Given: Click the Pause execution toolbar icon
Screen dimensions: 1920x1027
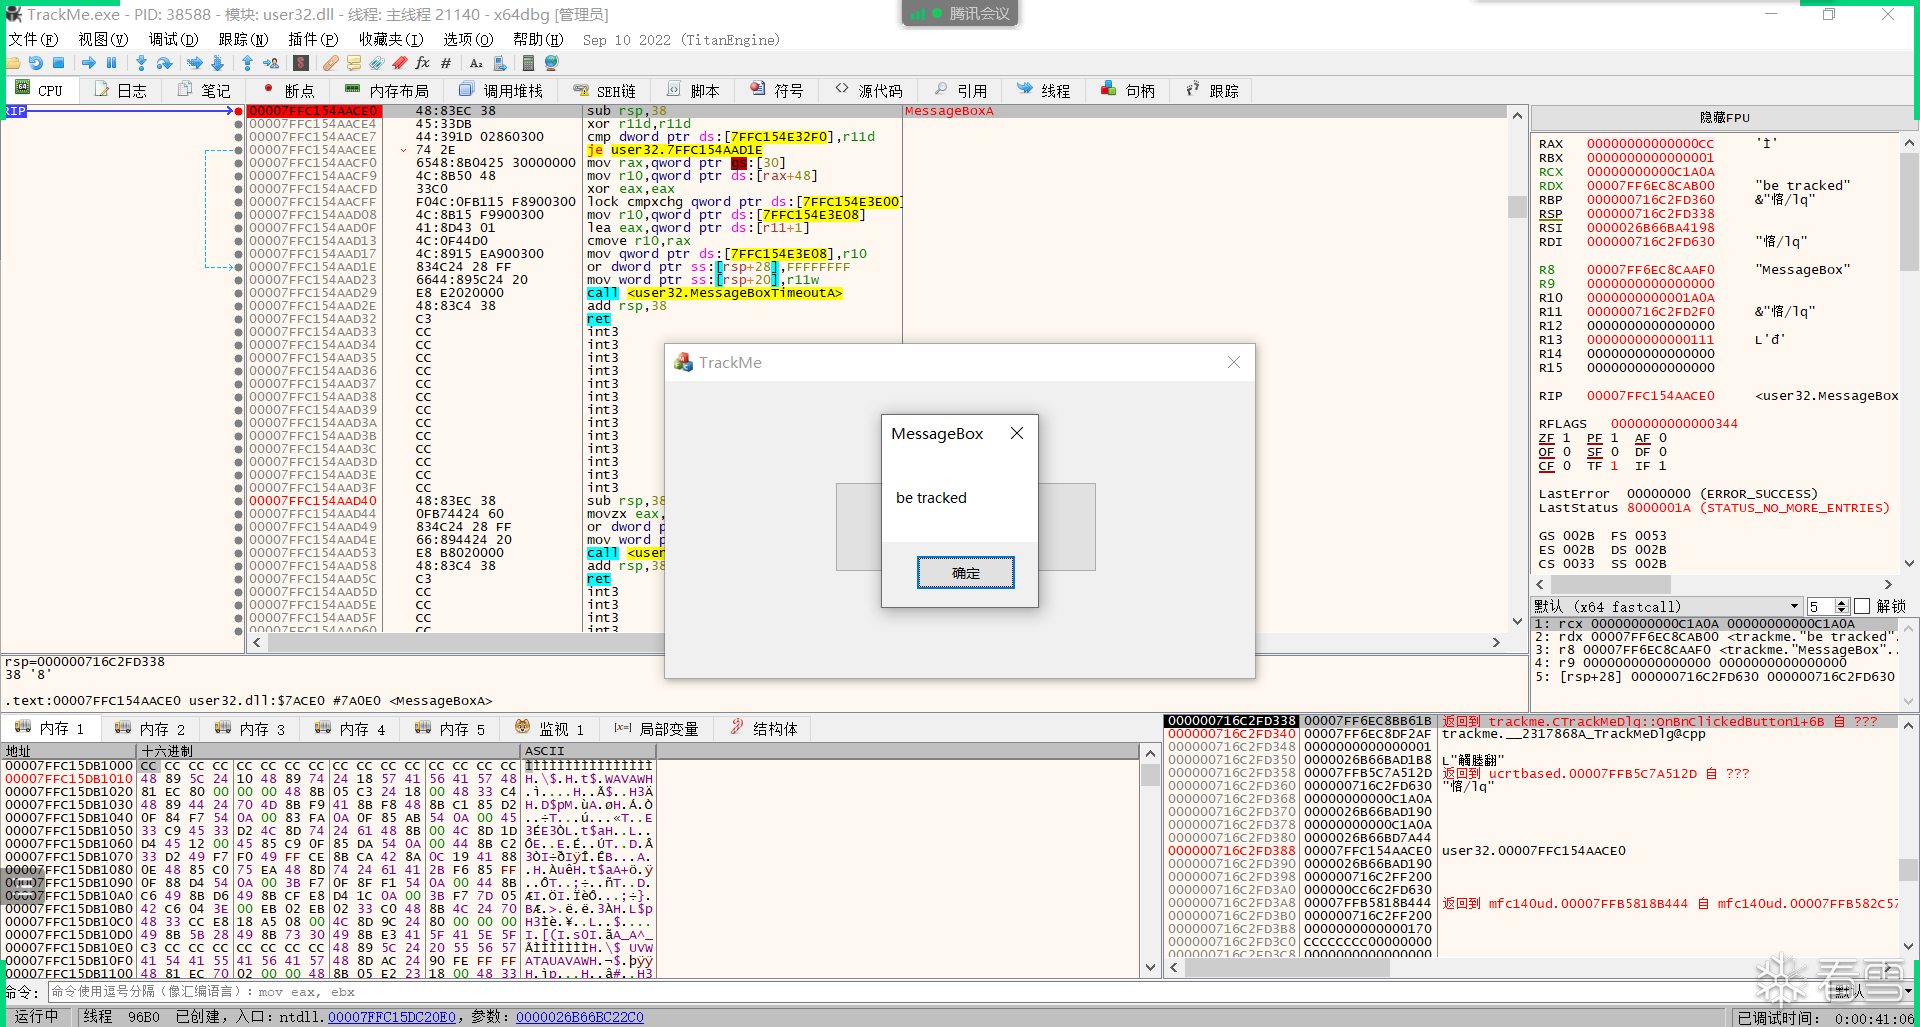Looking at the screenshot, I should 112,63.
